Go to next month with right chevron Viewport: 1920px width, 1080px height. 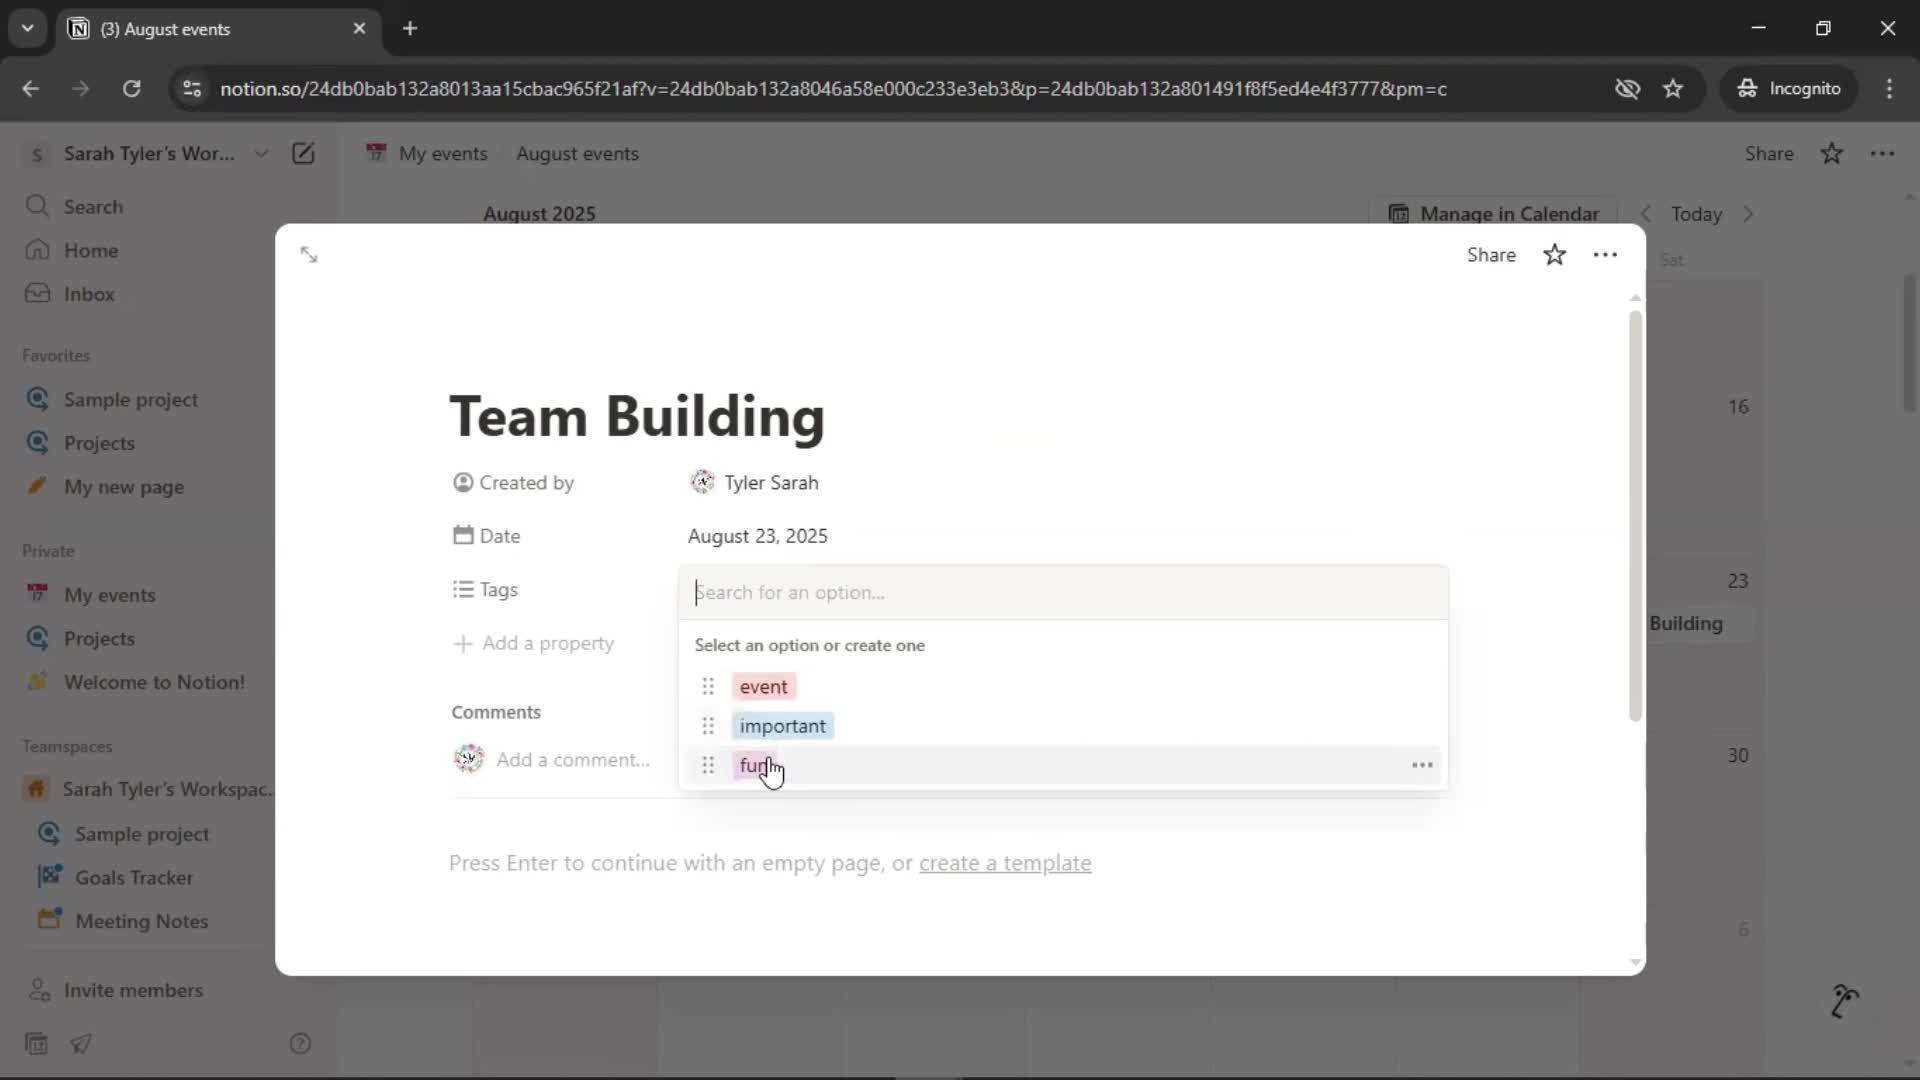pos(1748,214)
